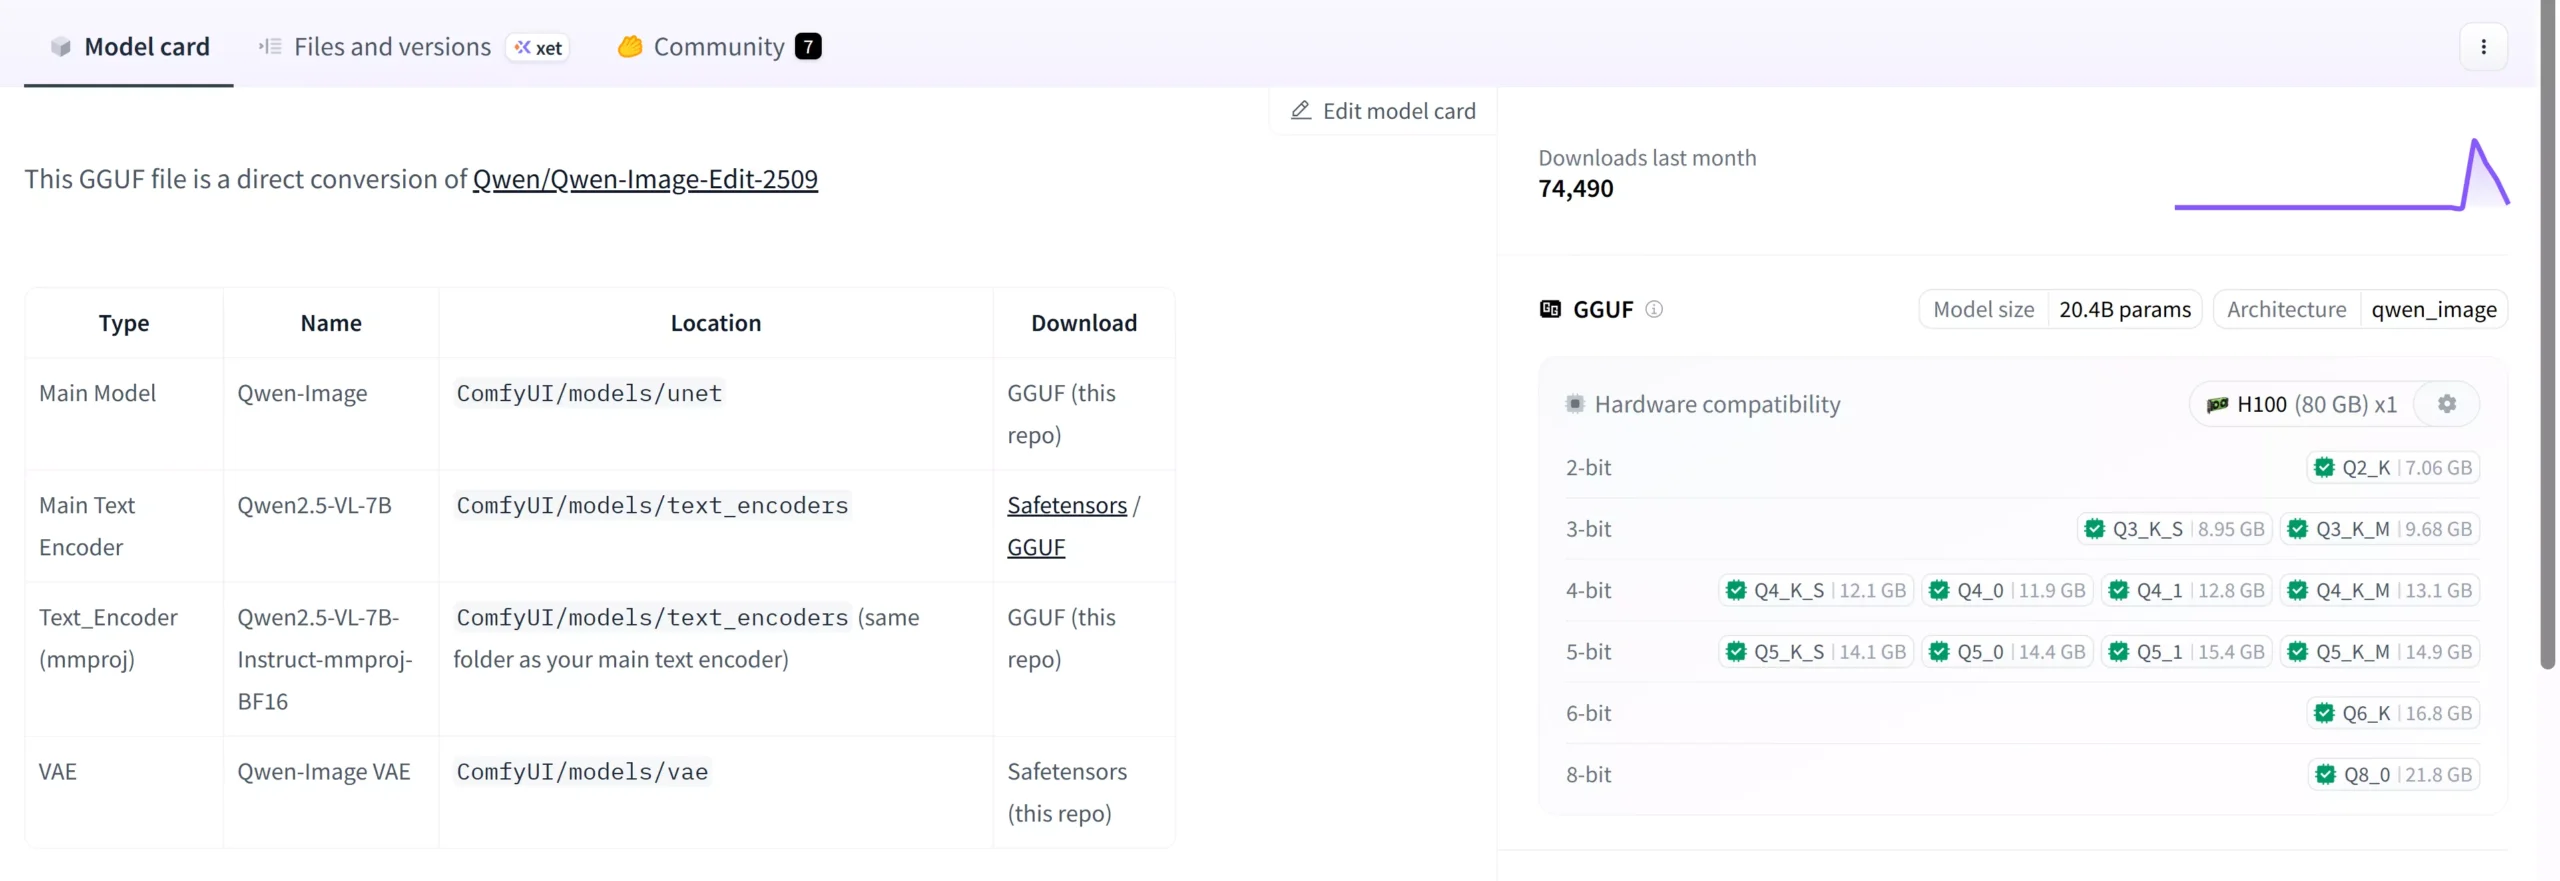Click the Qwen-Image VAE cell
Viewport: 2560px width, 881px height.
click(331, 792)
